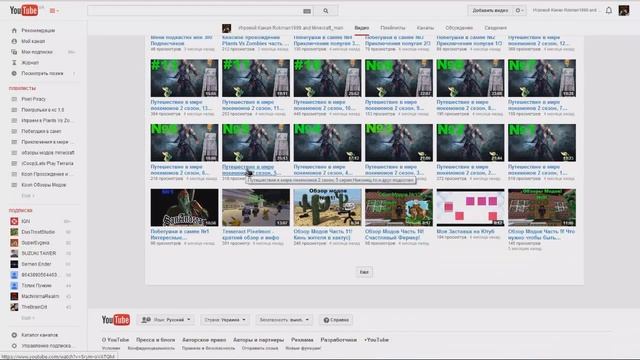Open the Semen Ender subscription

[36, 264]
